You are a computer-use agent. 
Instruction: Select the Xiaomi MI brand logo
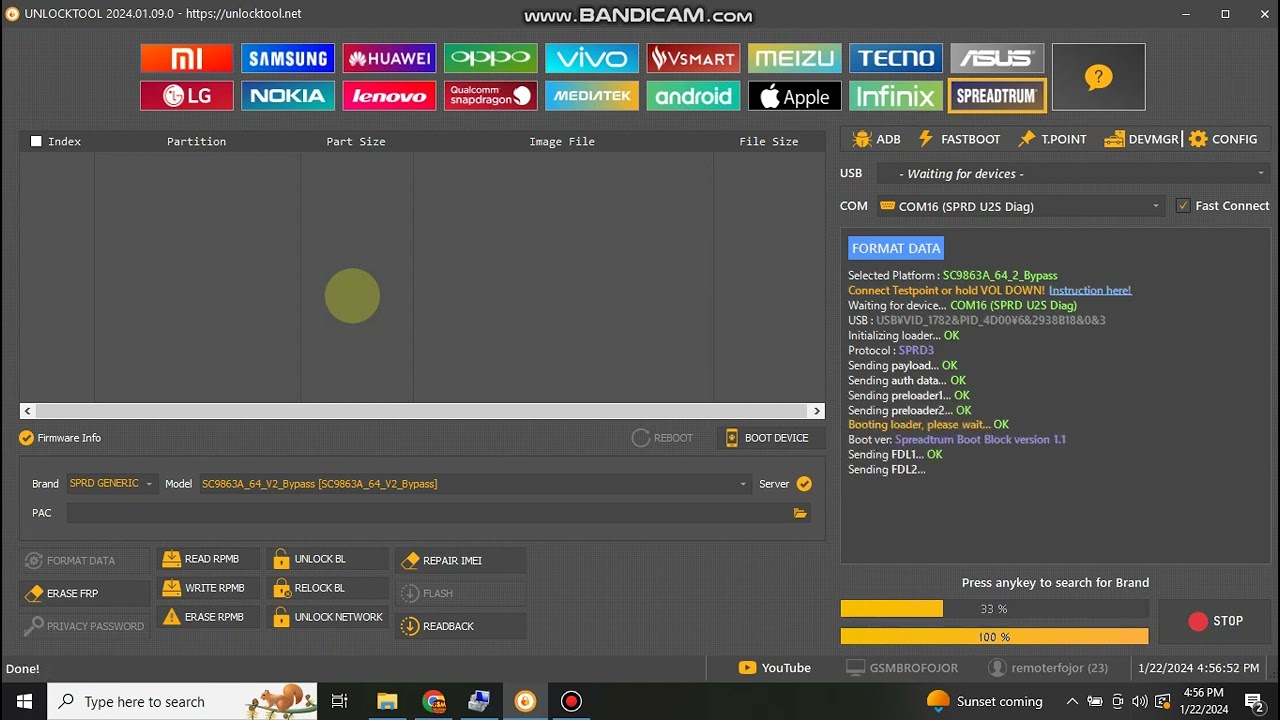pos(186,58)
